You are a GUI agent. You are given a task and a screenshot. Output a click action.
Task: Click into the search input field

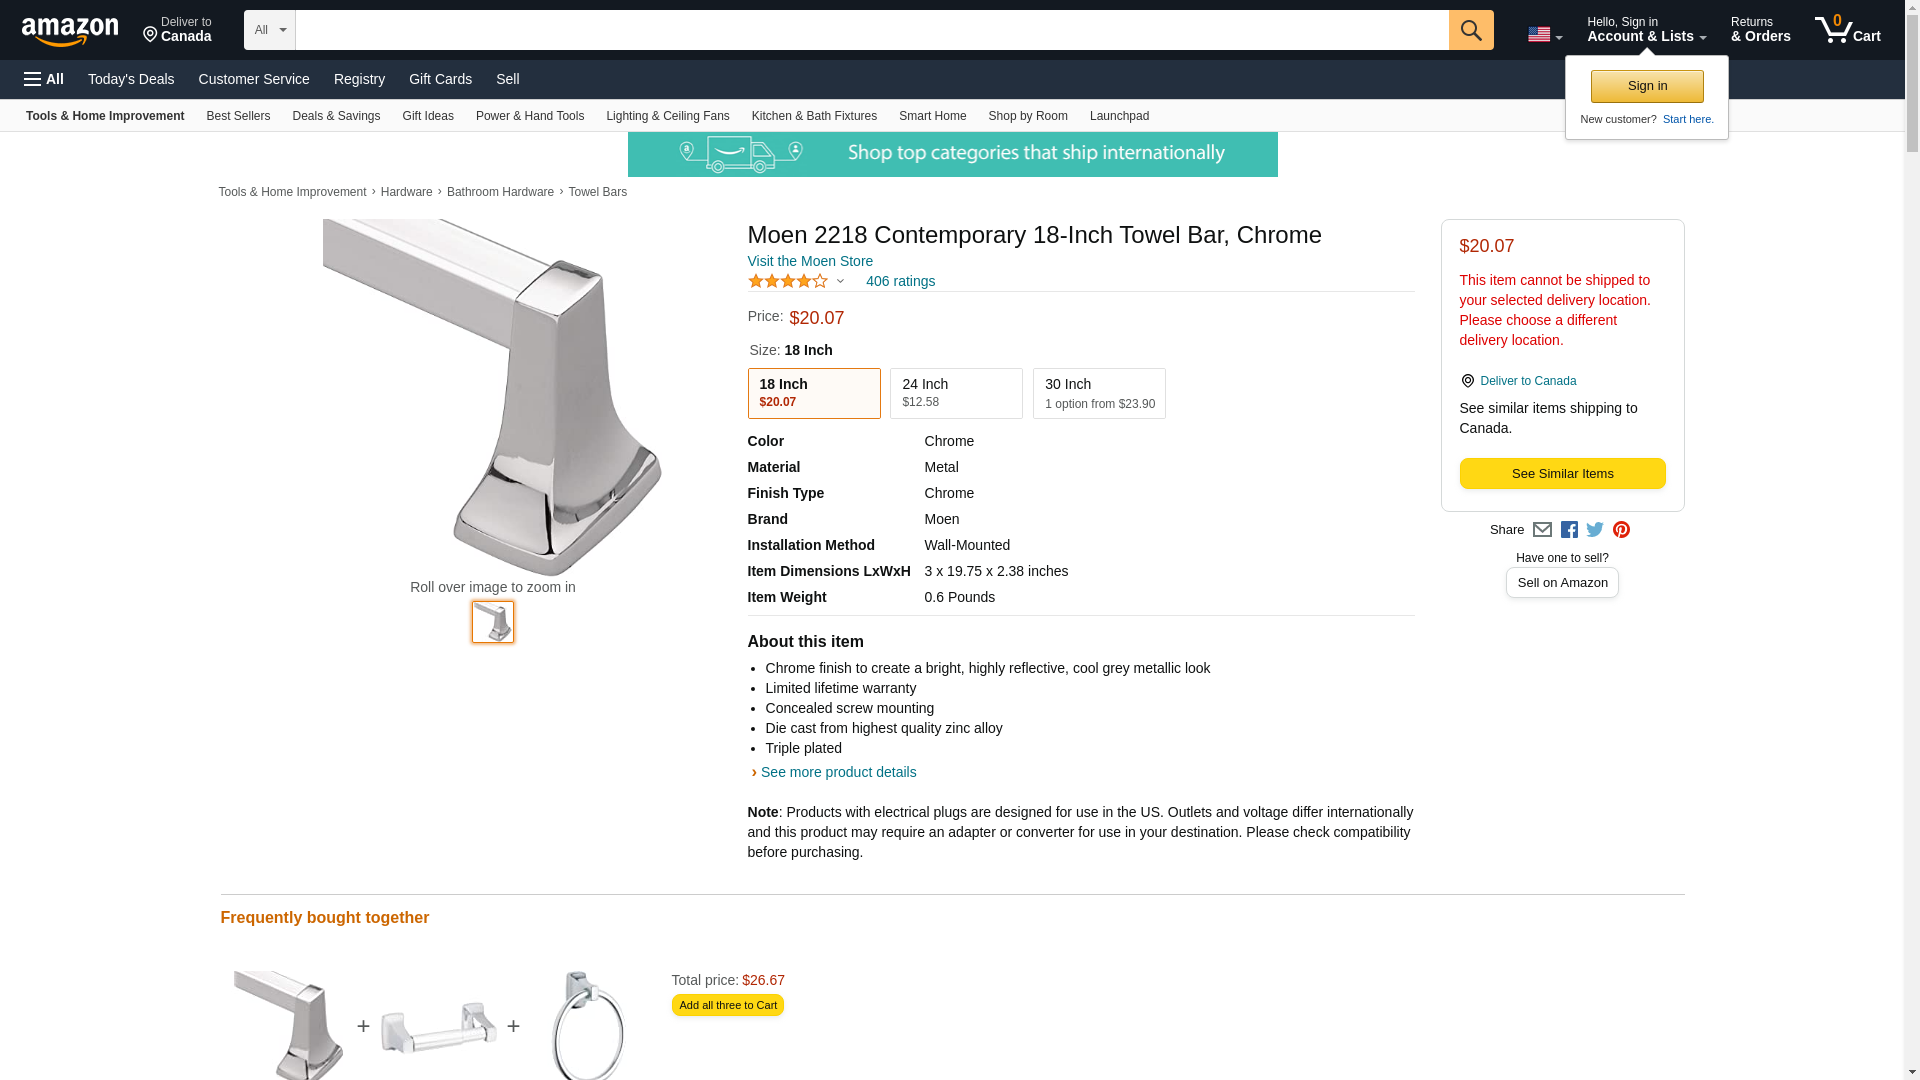[871, 30]
